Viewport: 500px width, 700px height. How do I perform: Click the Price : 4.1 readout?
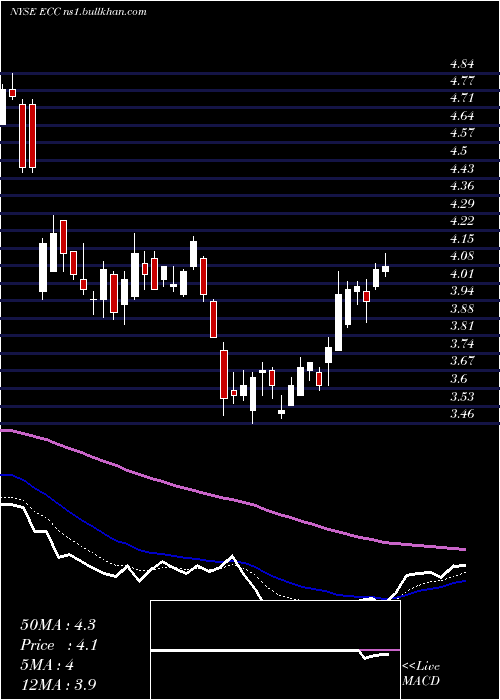(x=60, y=645)
